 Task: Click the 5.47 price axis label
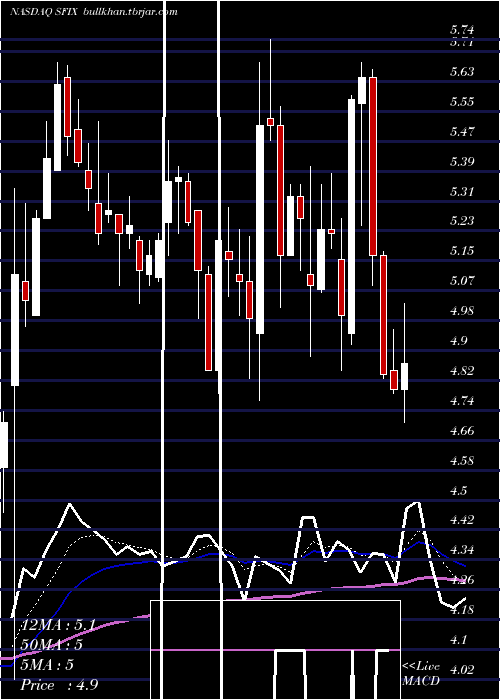[462, 131]
